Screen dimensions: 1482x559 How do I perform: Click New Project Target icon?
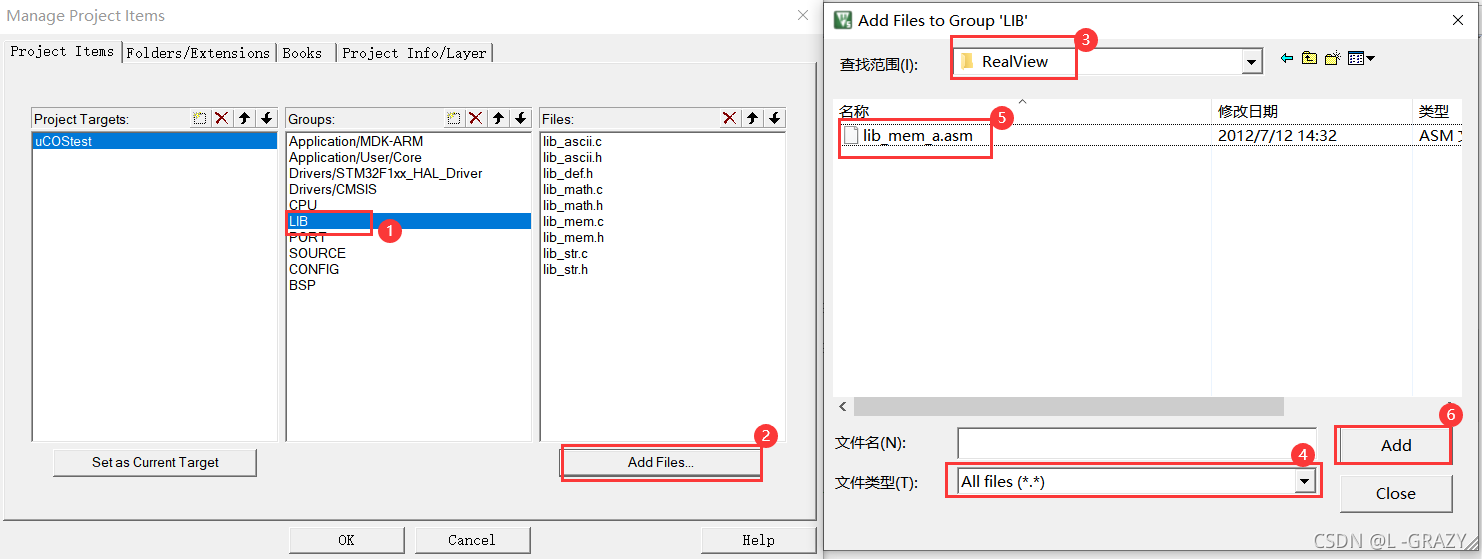[200, 118]
